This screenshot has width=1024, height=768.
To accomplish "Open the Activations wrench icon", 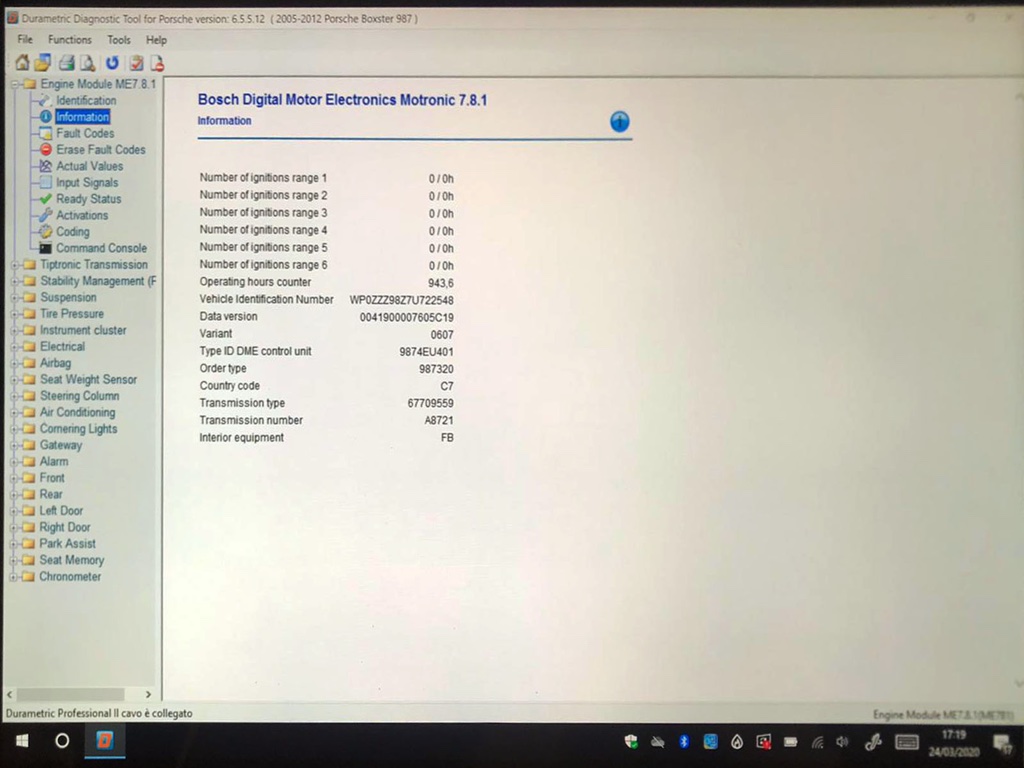I will click(45, 215).
